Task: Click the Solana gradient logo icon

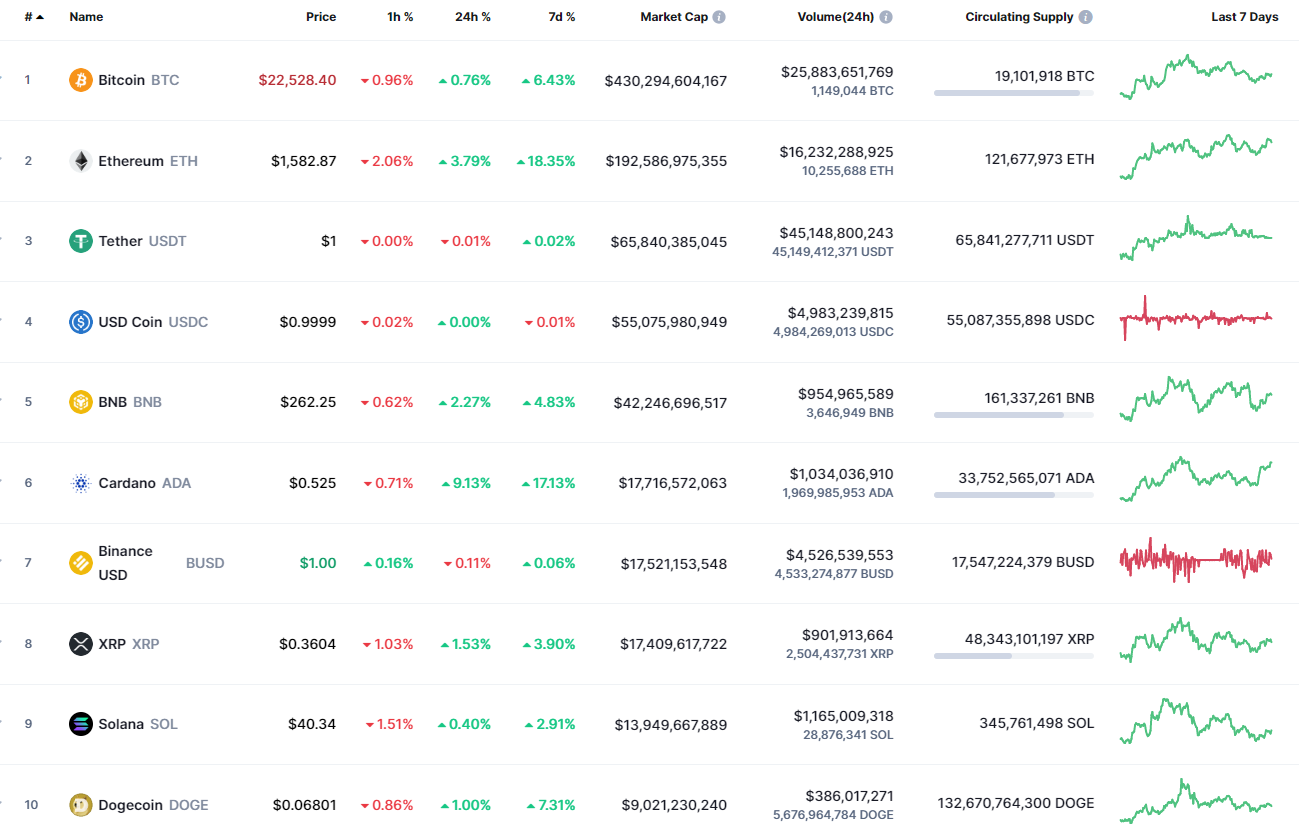Action: point(81,724)
